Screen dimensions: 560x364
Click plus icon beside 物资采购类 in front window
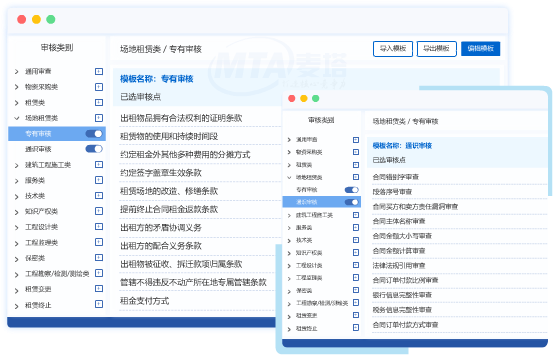(x=356, y=152)
